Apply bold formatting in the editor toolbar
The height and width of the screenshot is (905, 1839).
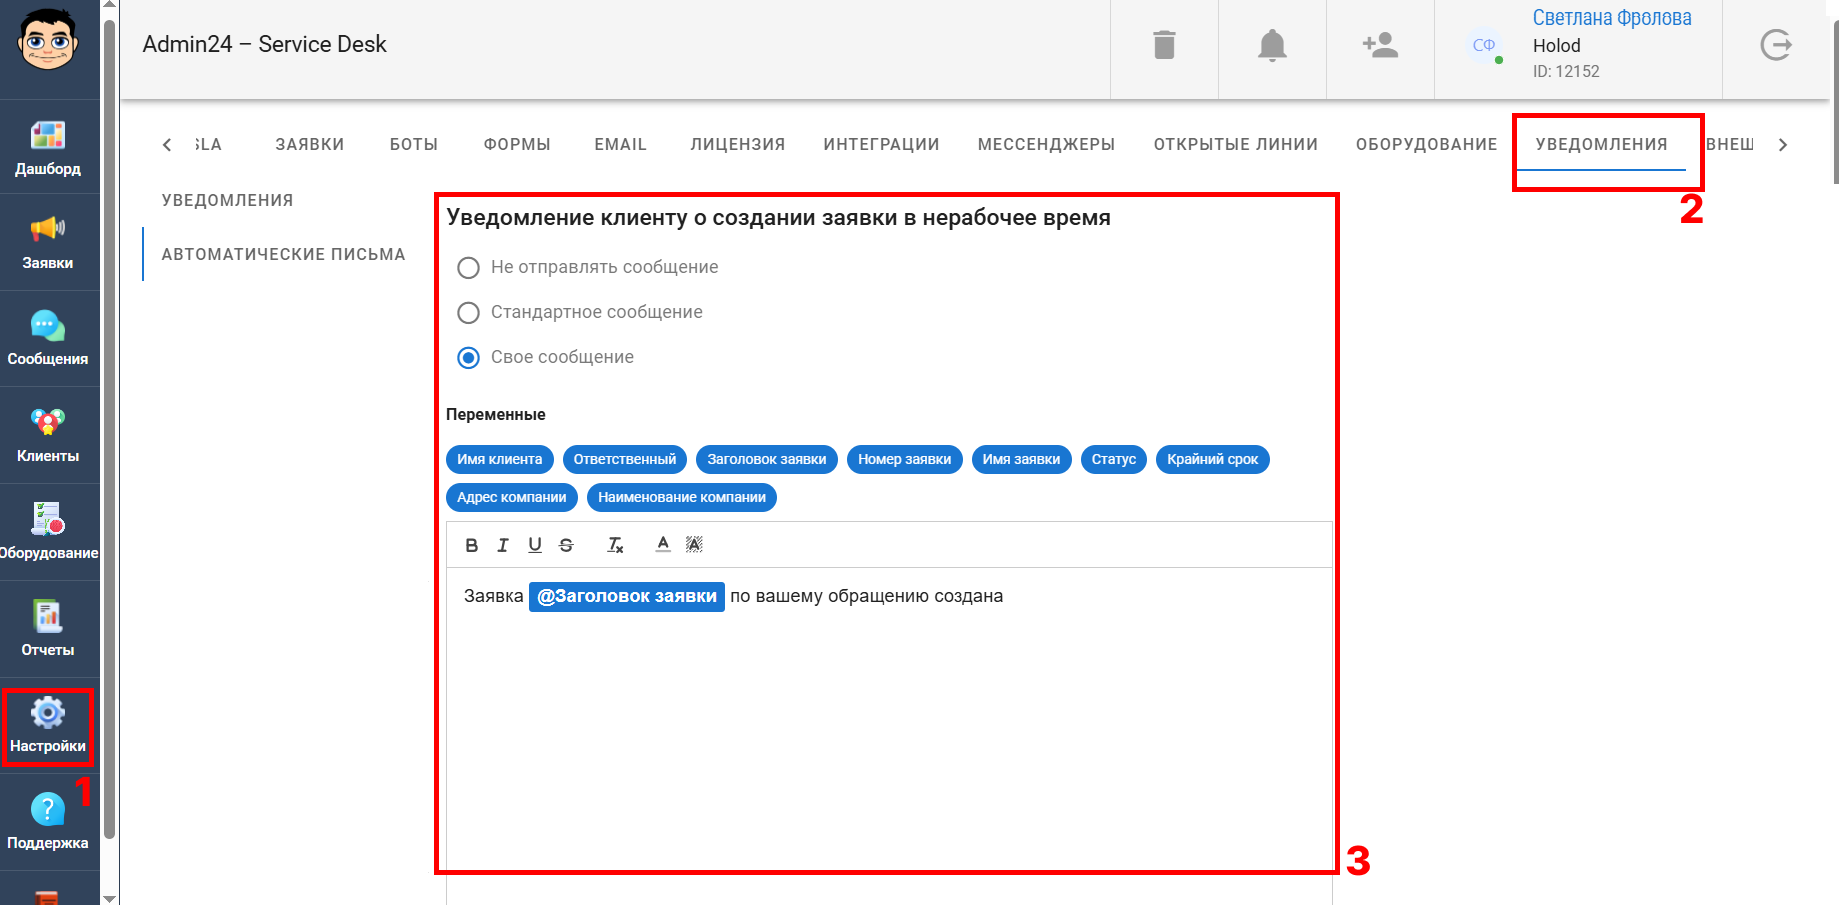[472, 545]
